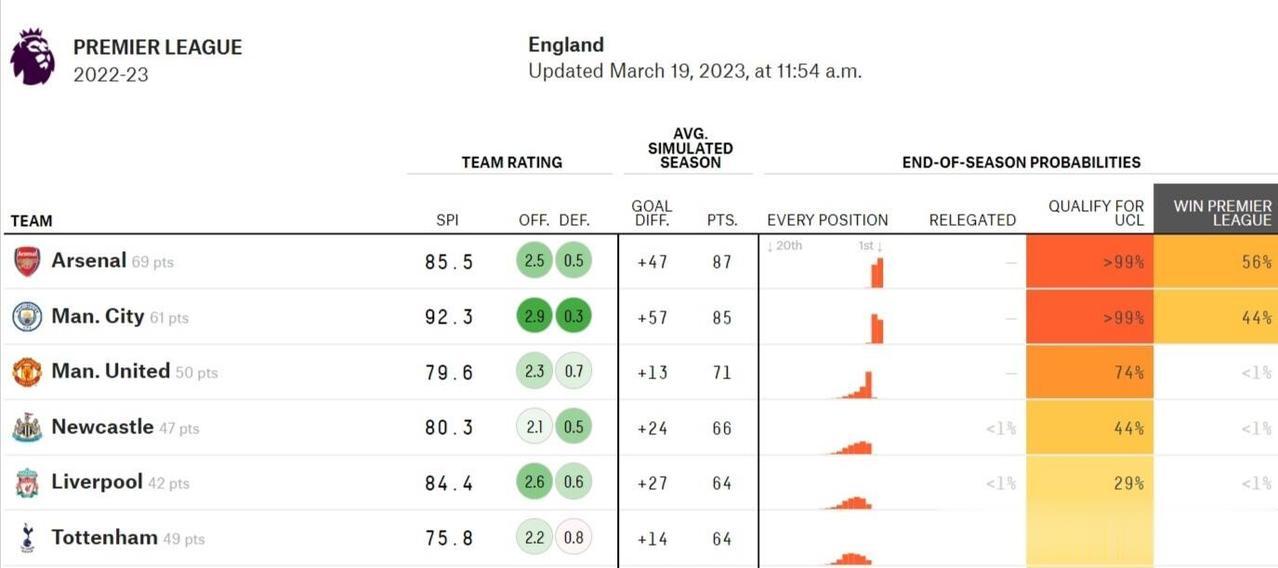Viewport: 1278px width, 568px height.
Task: Click Man. City's 2.9 offensive rating bubble
Action: click(x=535, y=317)
